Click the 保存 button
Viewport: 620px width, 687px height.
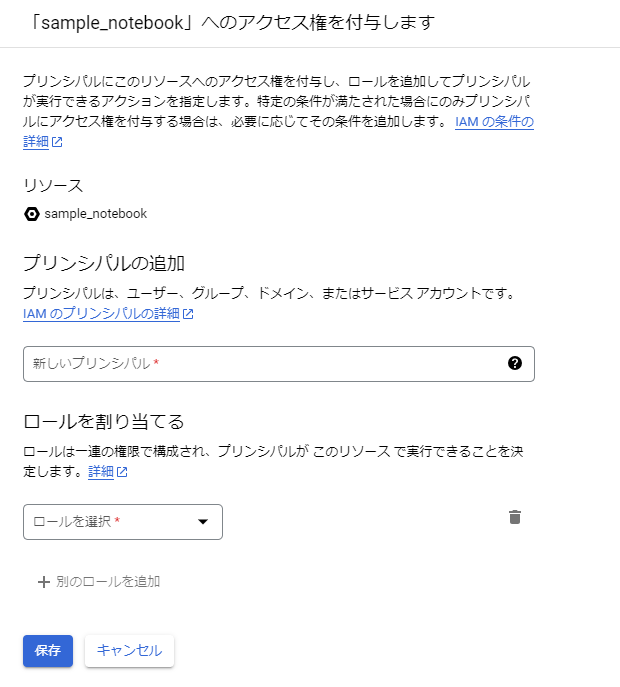[48, 651]
